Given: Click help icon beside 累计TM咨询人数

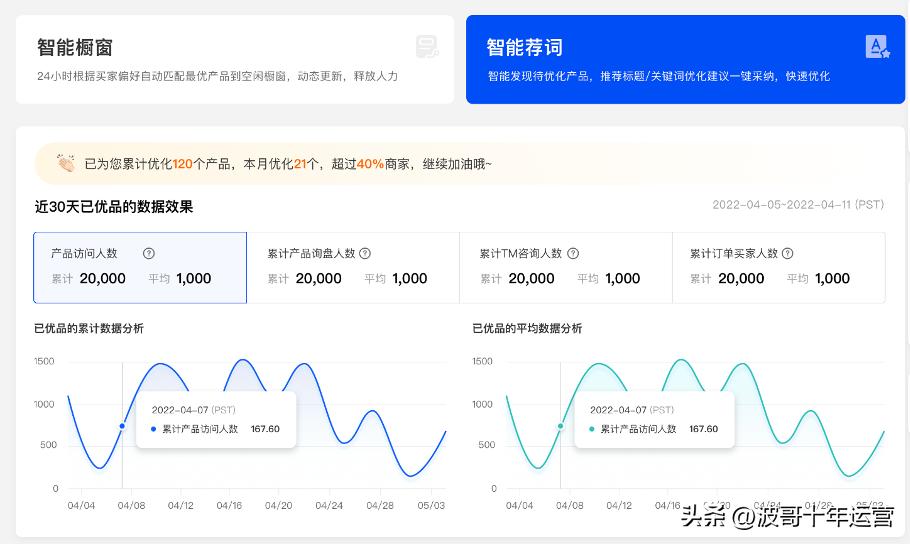Looking at the screenshot, I should 573,254.
